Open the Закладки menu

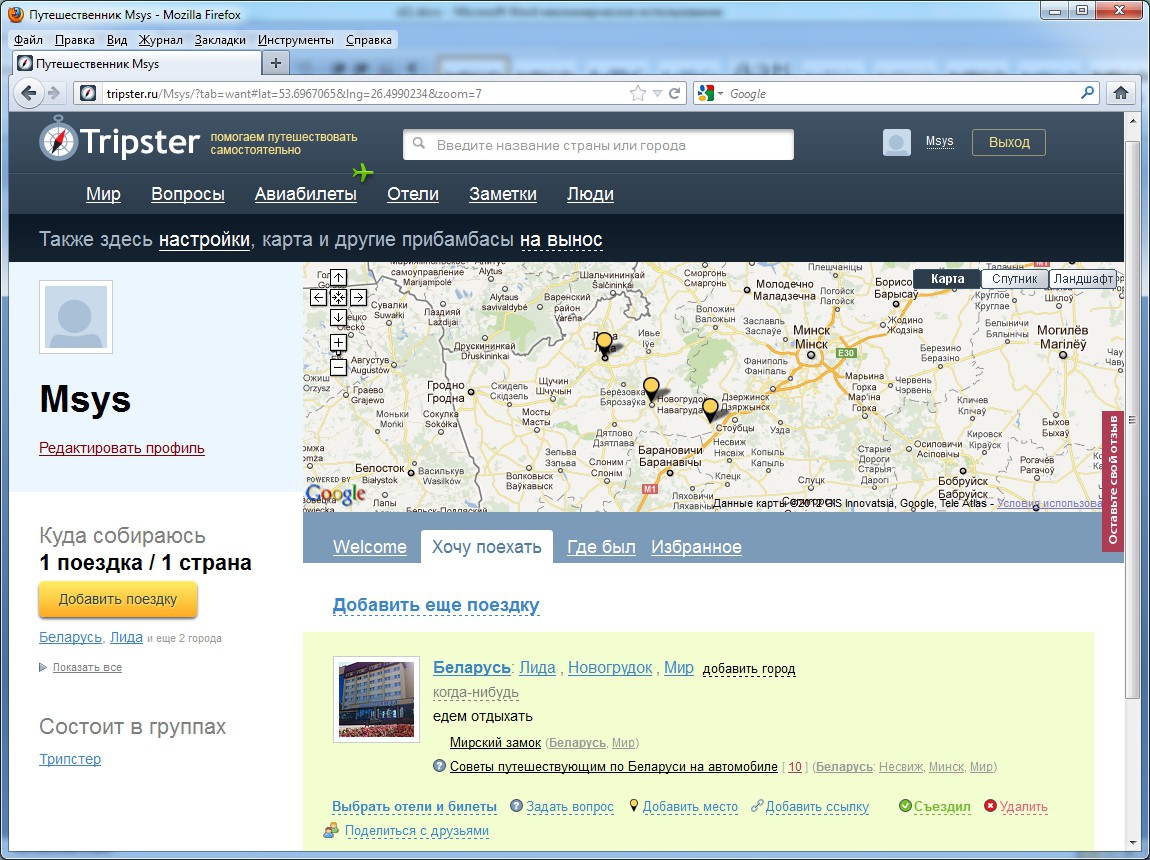(220, 40)
